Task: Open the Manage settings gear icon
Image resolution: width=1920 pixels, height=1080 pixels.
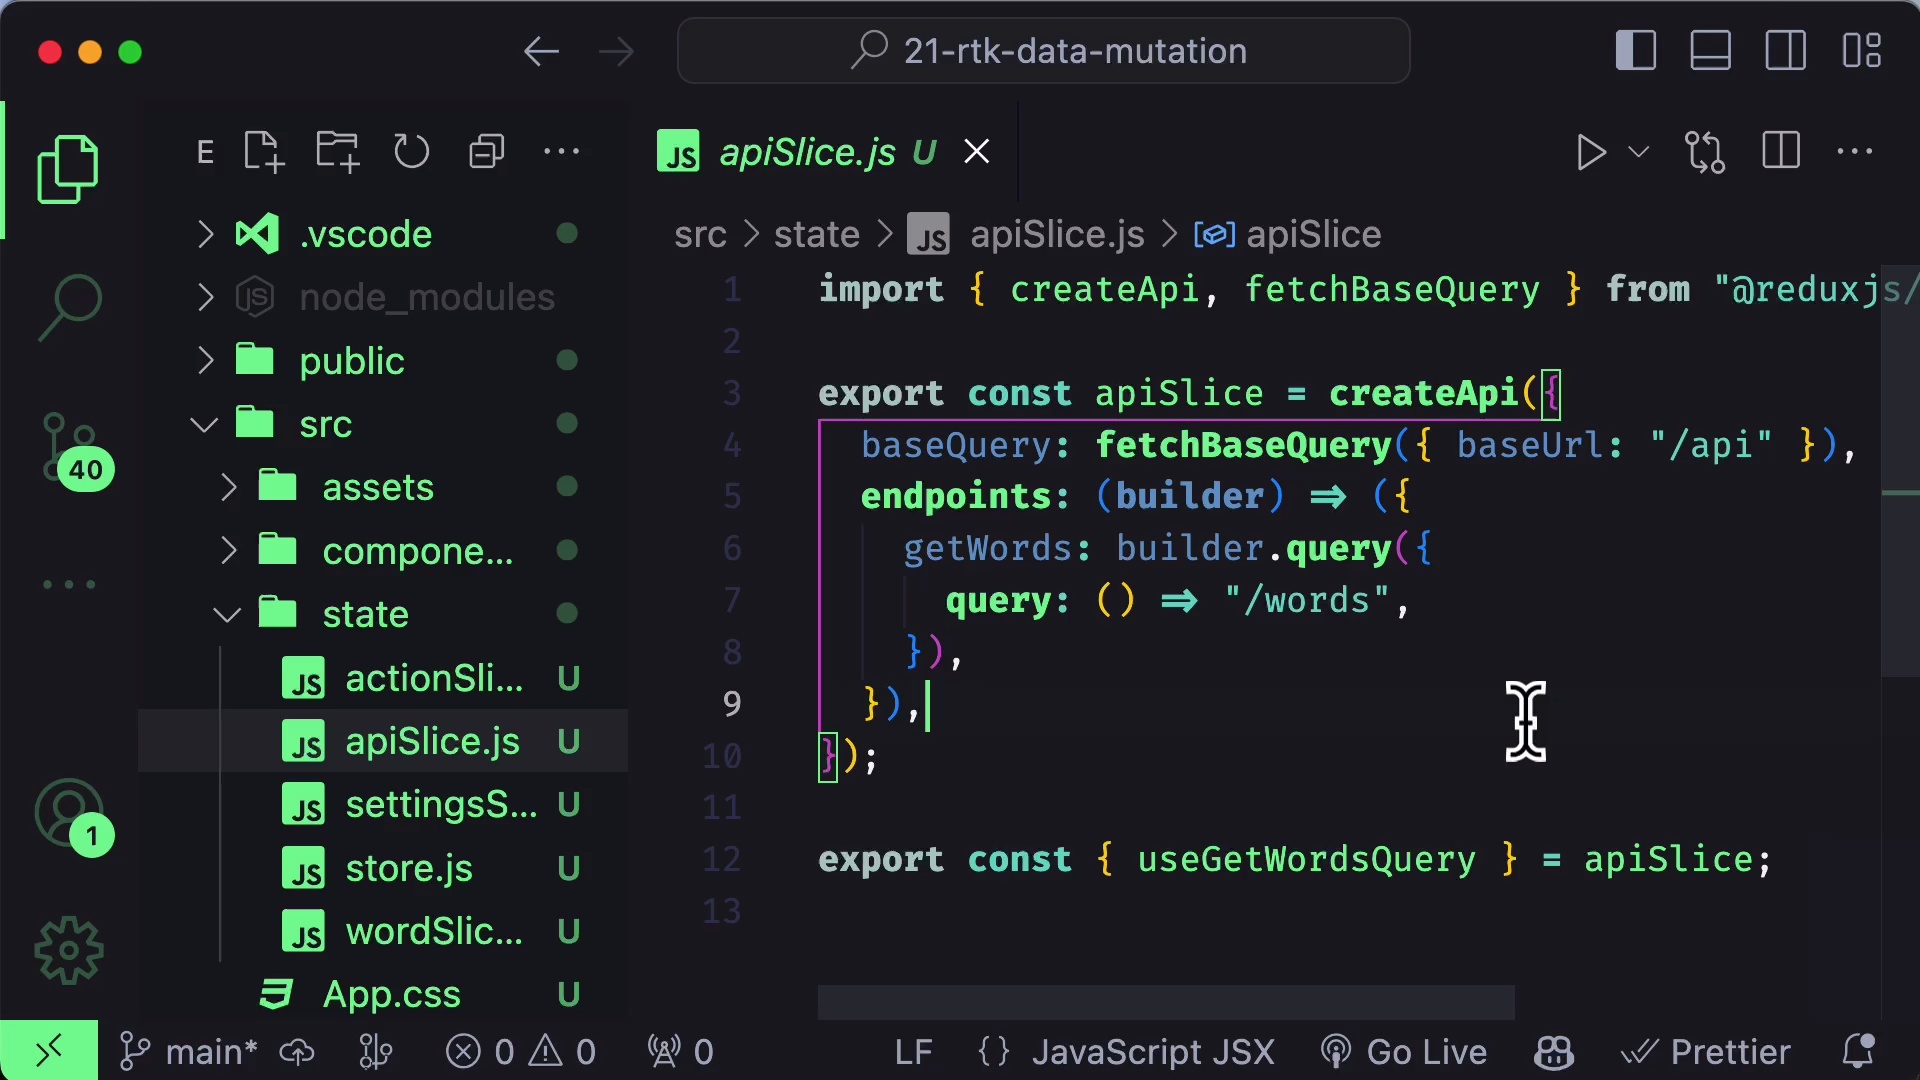Action: [69, 950]
